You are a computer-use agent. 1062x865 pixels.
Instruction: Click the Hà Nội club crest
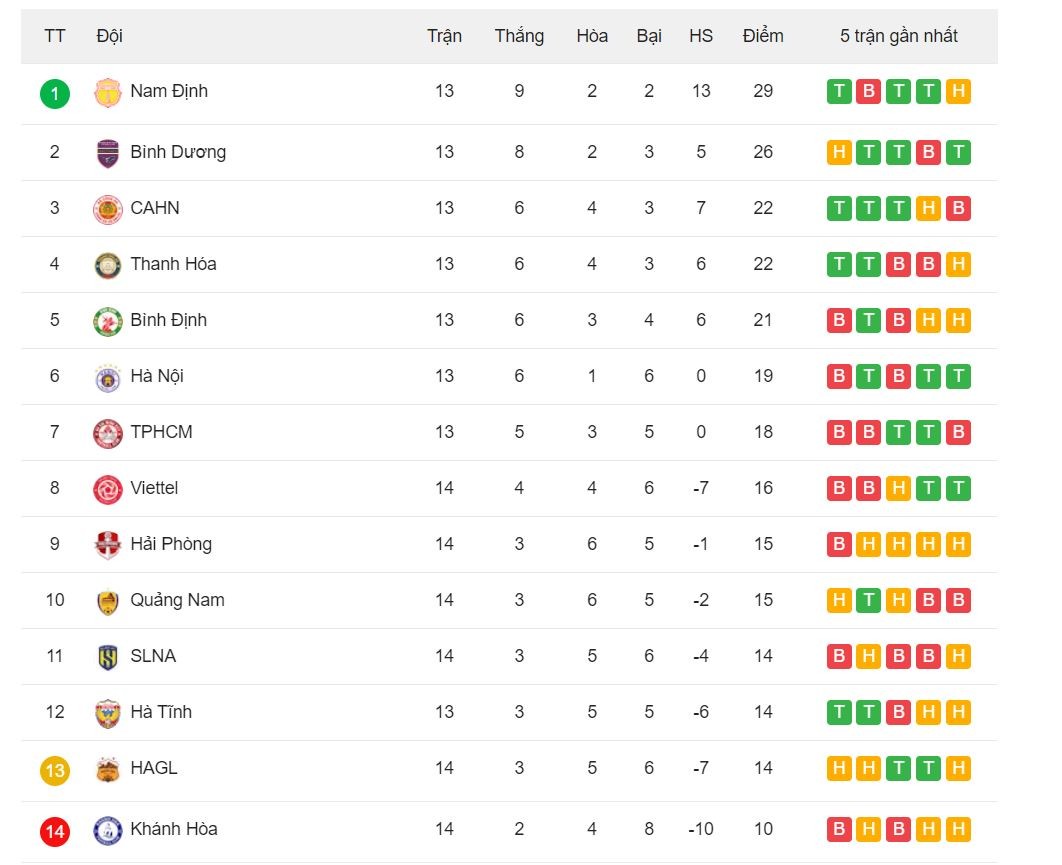click(108, 378)
